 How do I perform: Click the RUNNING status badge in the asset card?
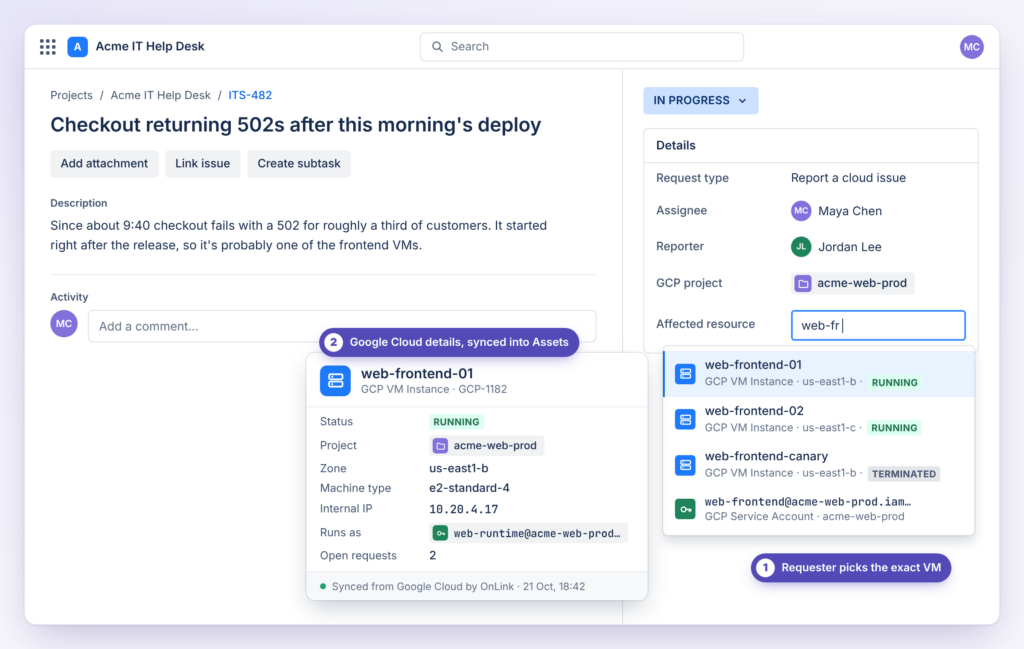point(456,422)
